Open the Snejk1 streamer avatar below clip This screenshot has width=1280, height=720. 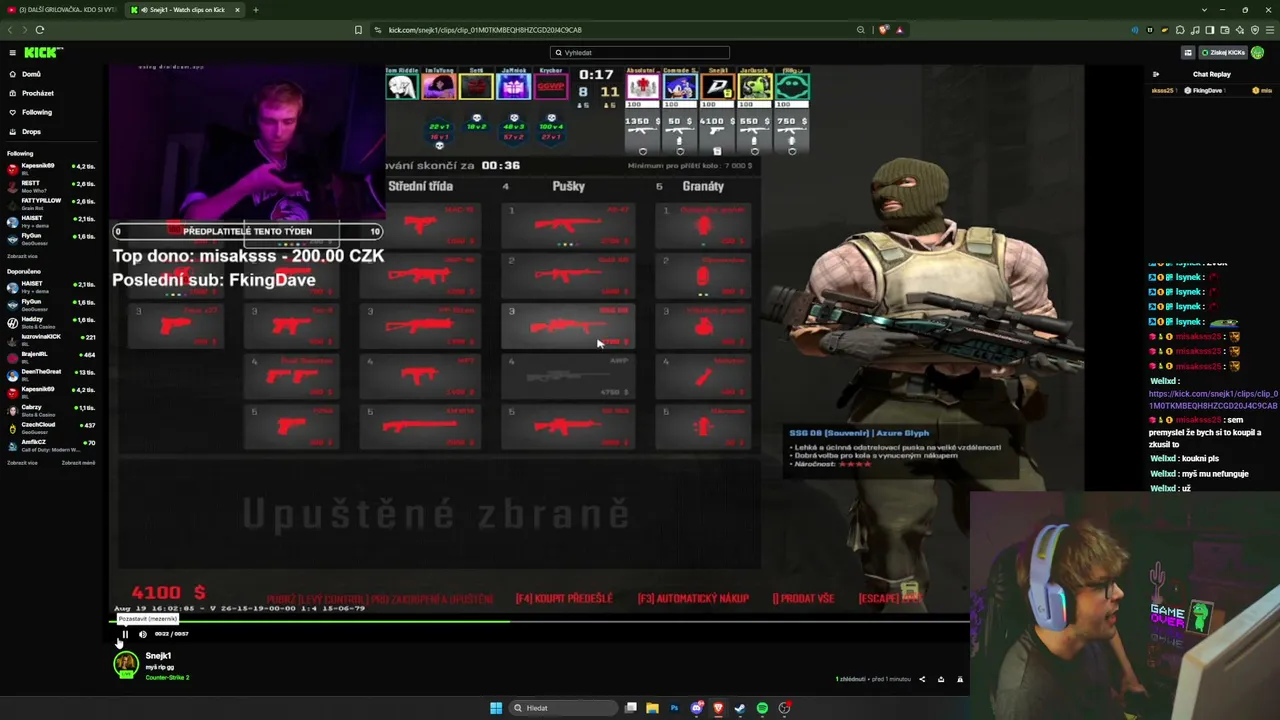(x=125, y=664)
